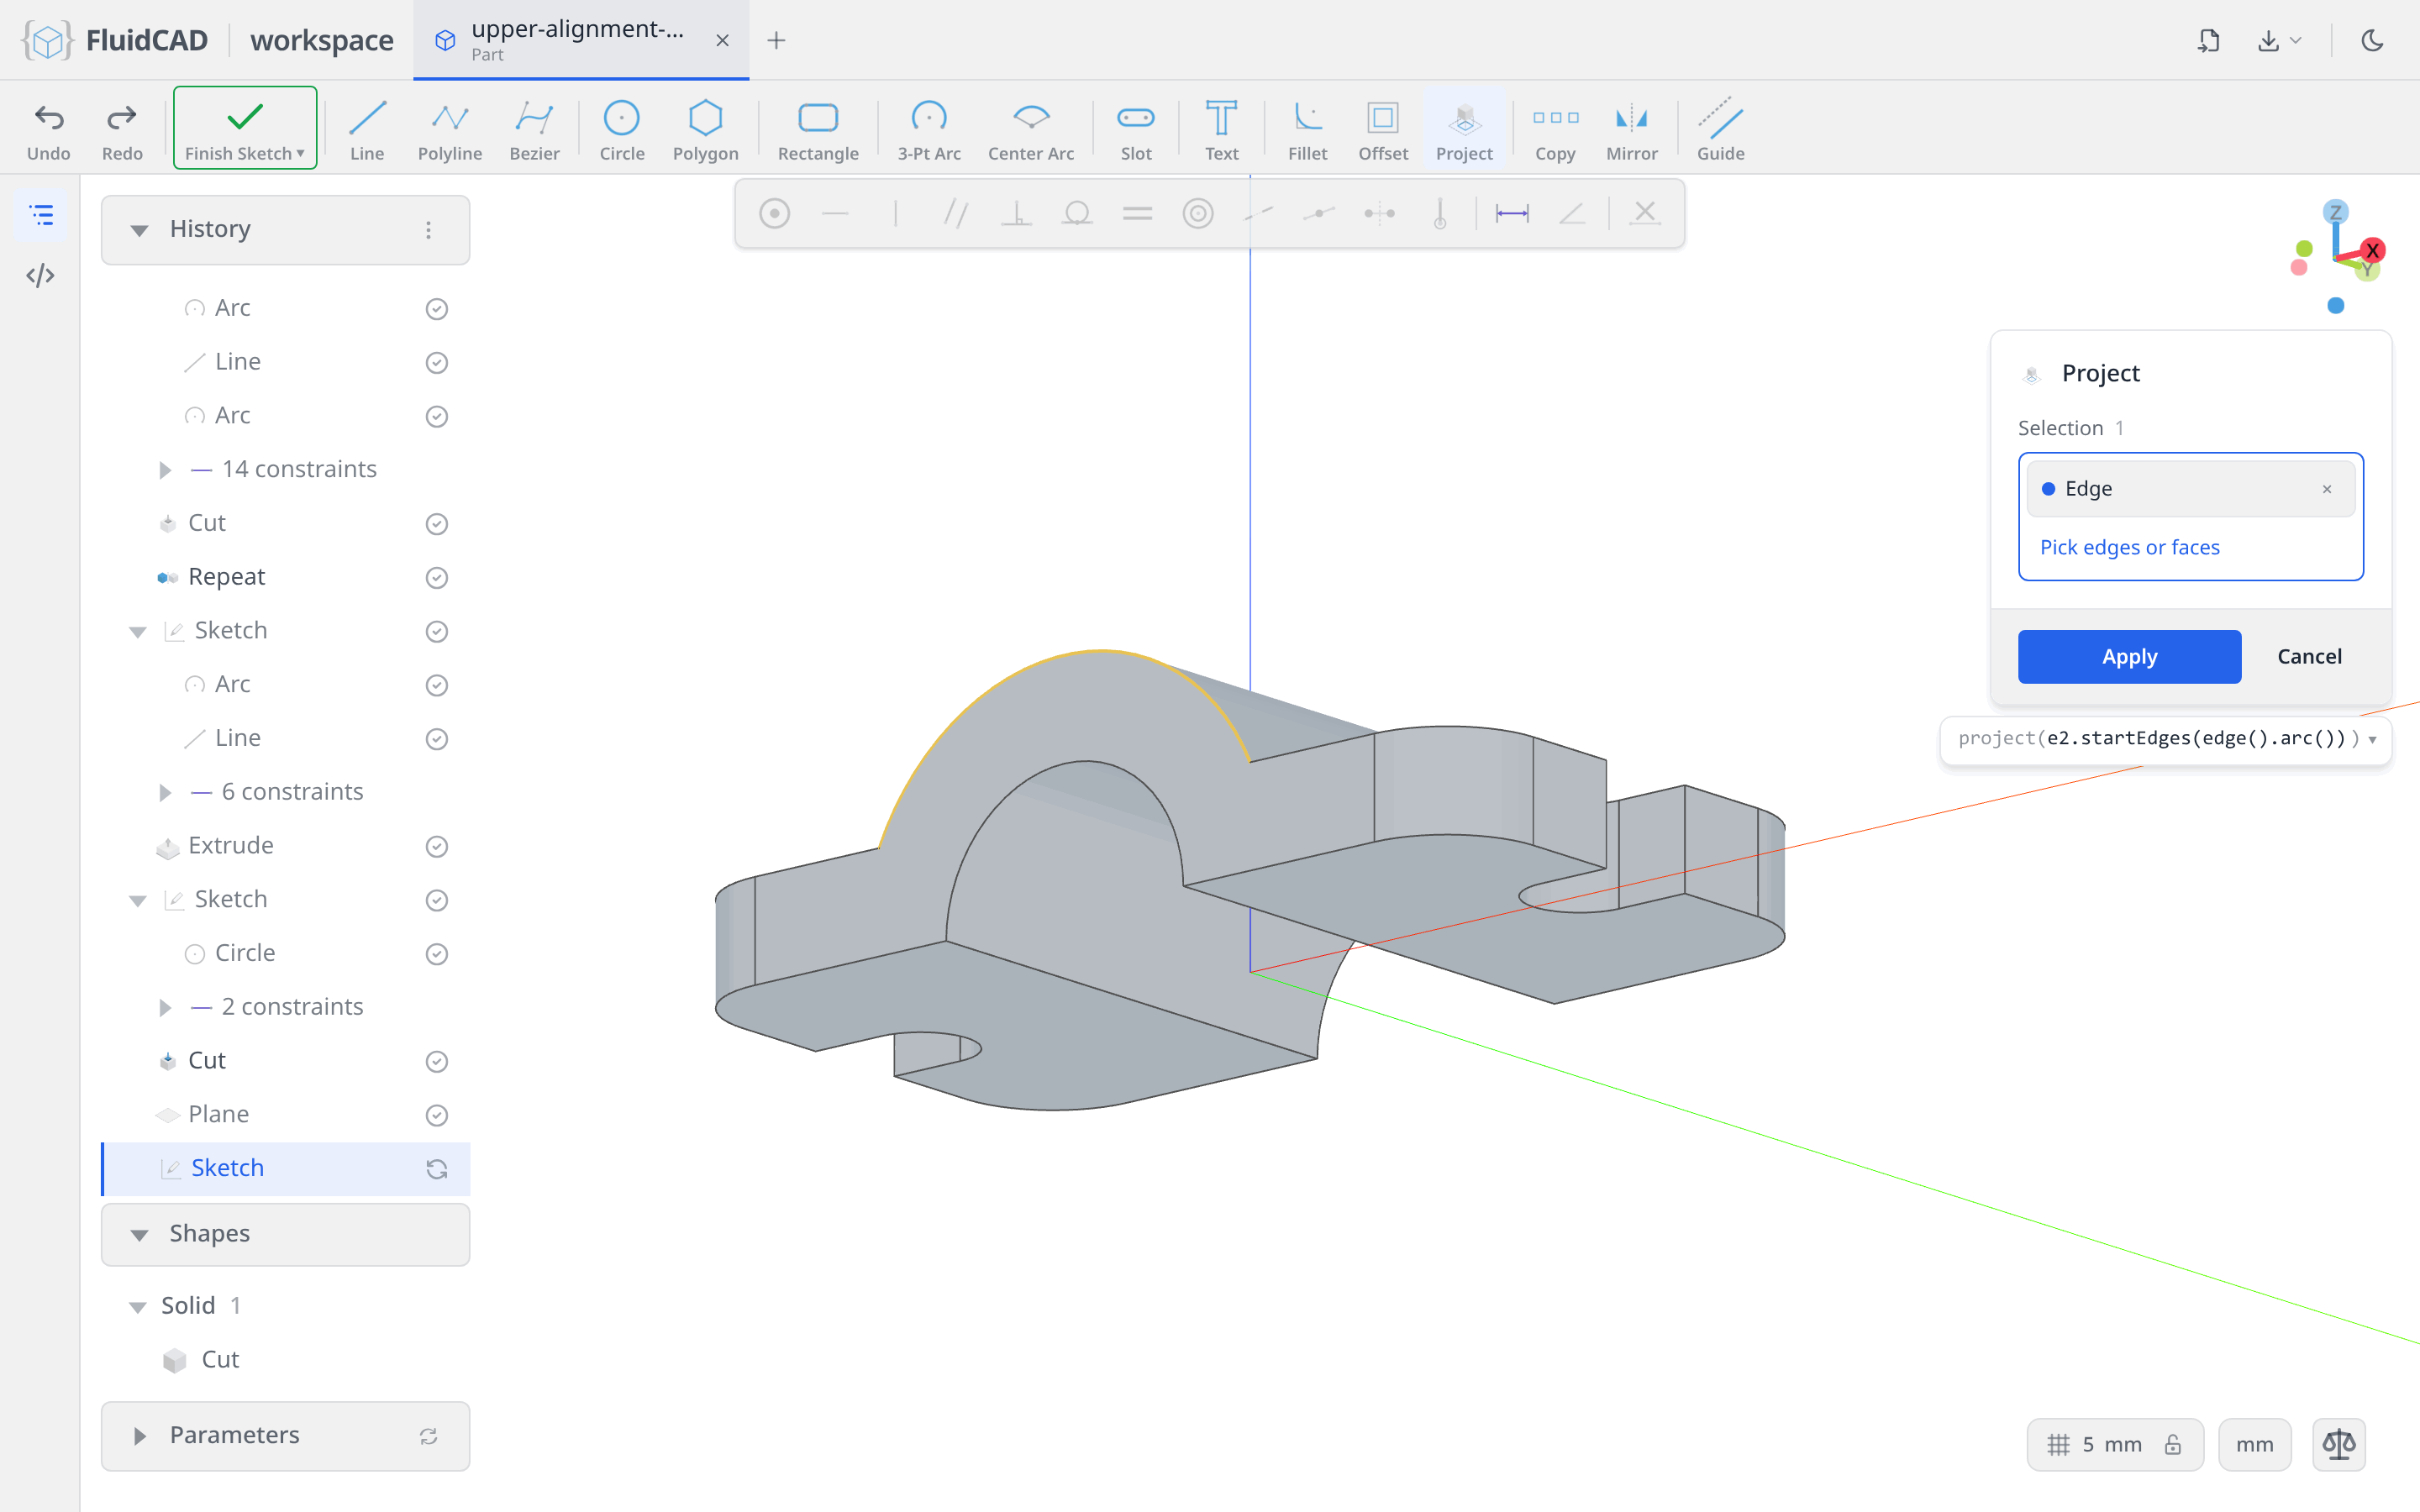Expand the Parameters panel
The width and height of the screenshot is (2420, 1512).
tap(139, 1435)
